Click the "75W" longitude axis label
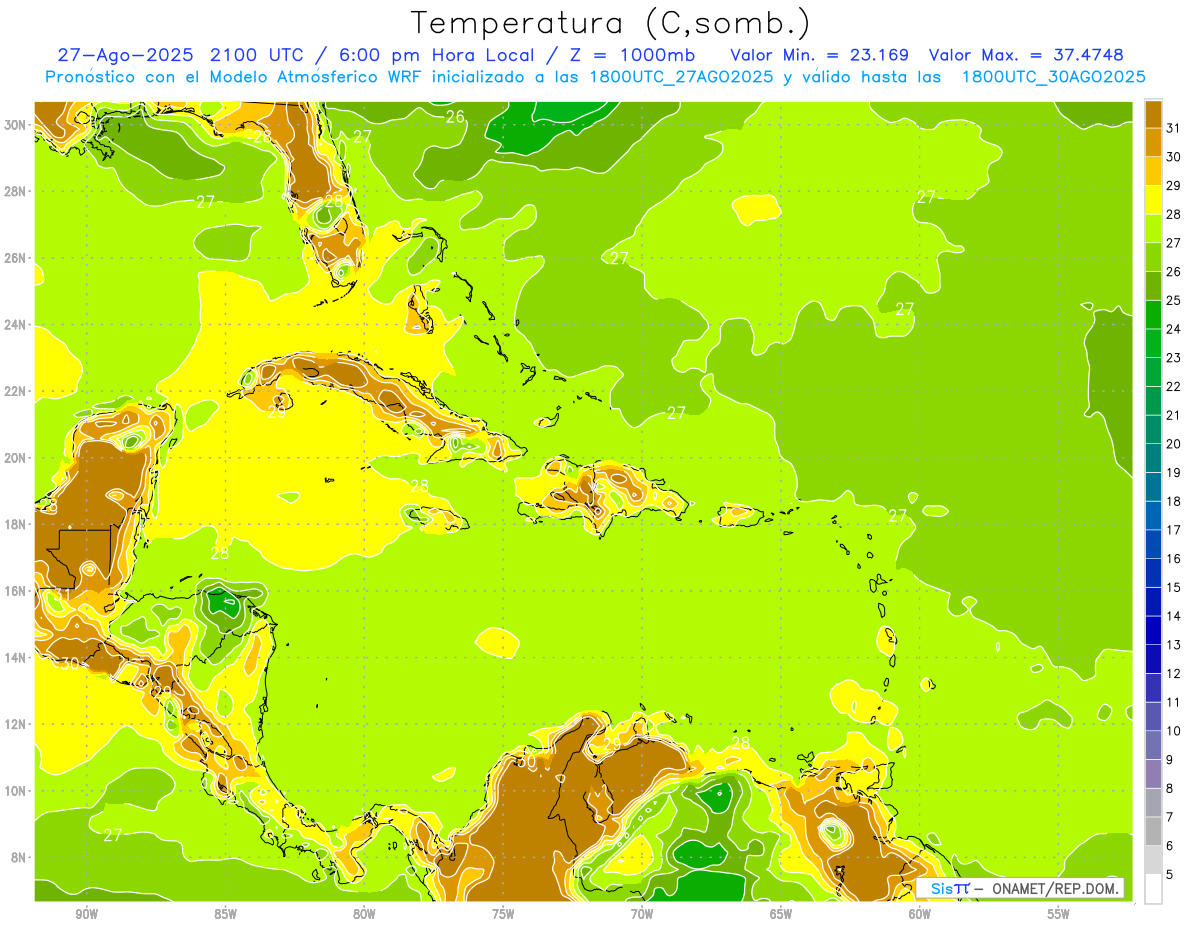This screenshot has width=1200, height=927. coord(503,914)
